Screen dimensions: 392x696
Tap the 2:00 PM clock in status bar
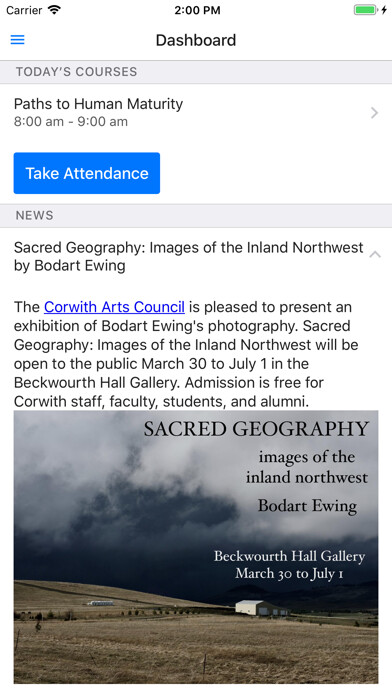click(197, 10)
